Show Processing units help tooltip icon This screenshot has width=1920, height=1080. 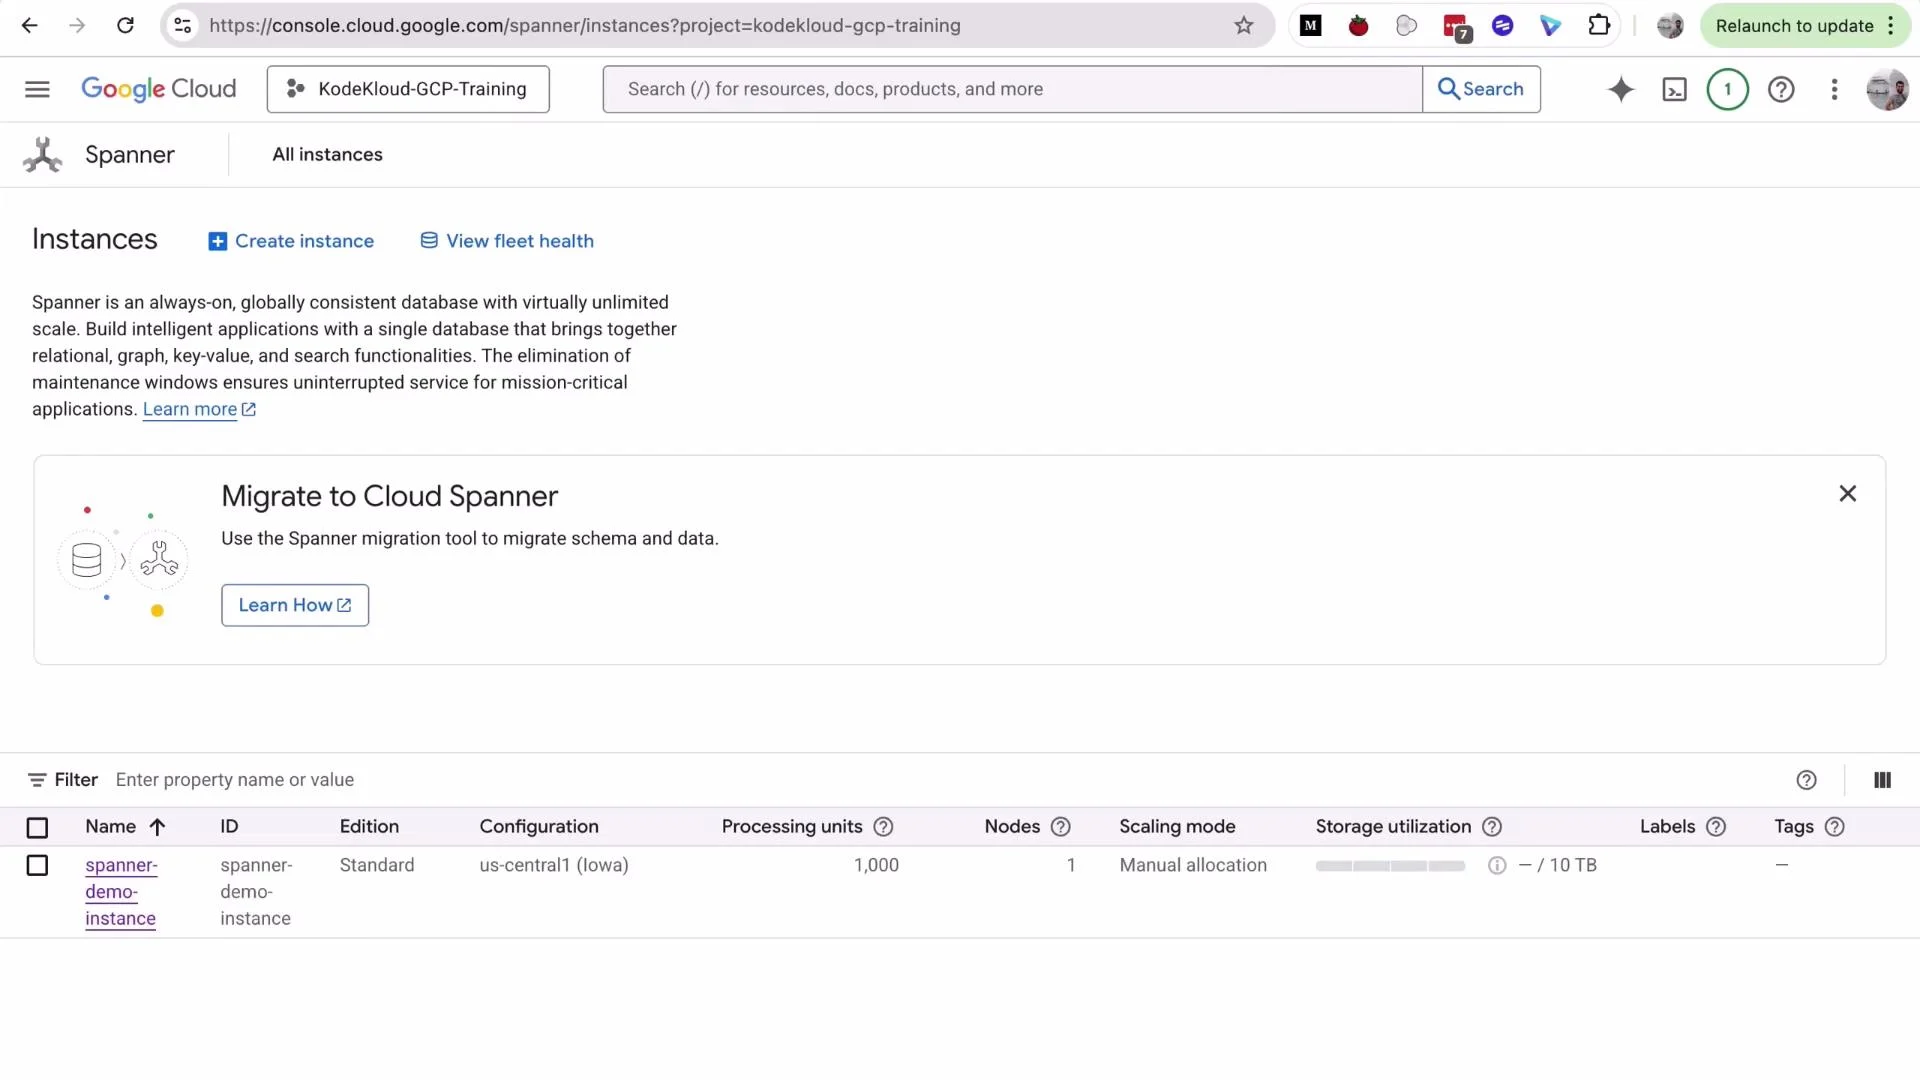pos(883,827)
